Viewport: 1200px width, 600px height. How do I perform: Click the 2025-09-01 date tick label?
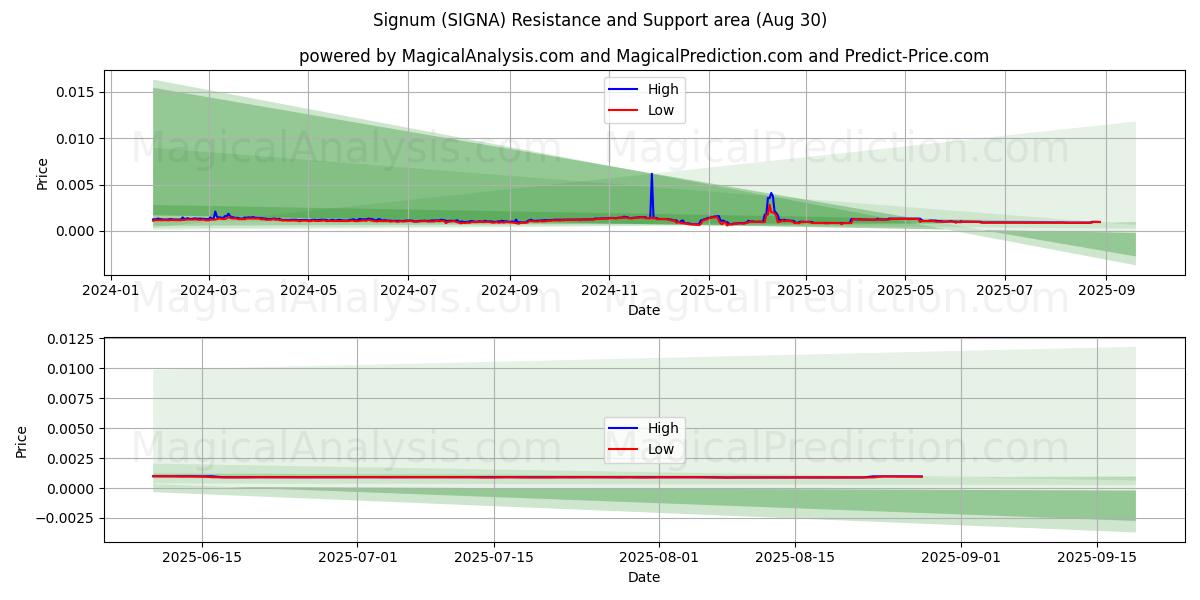click(960, 558)
